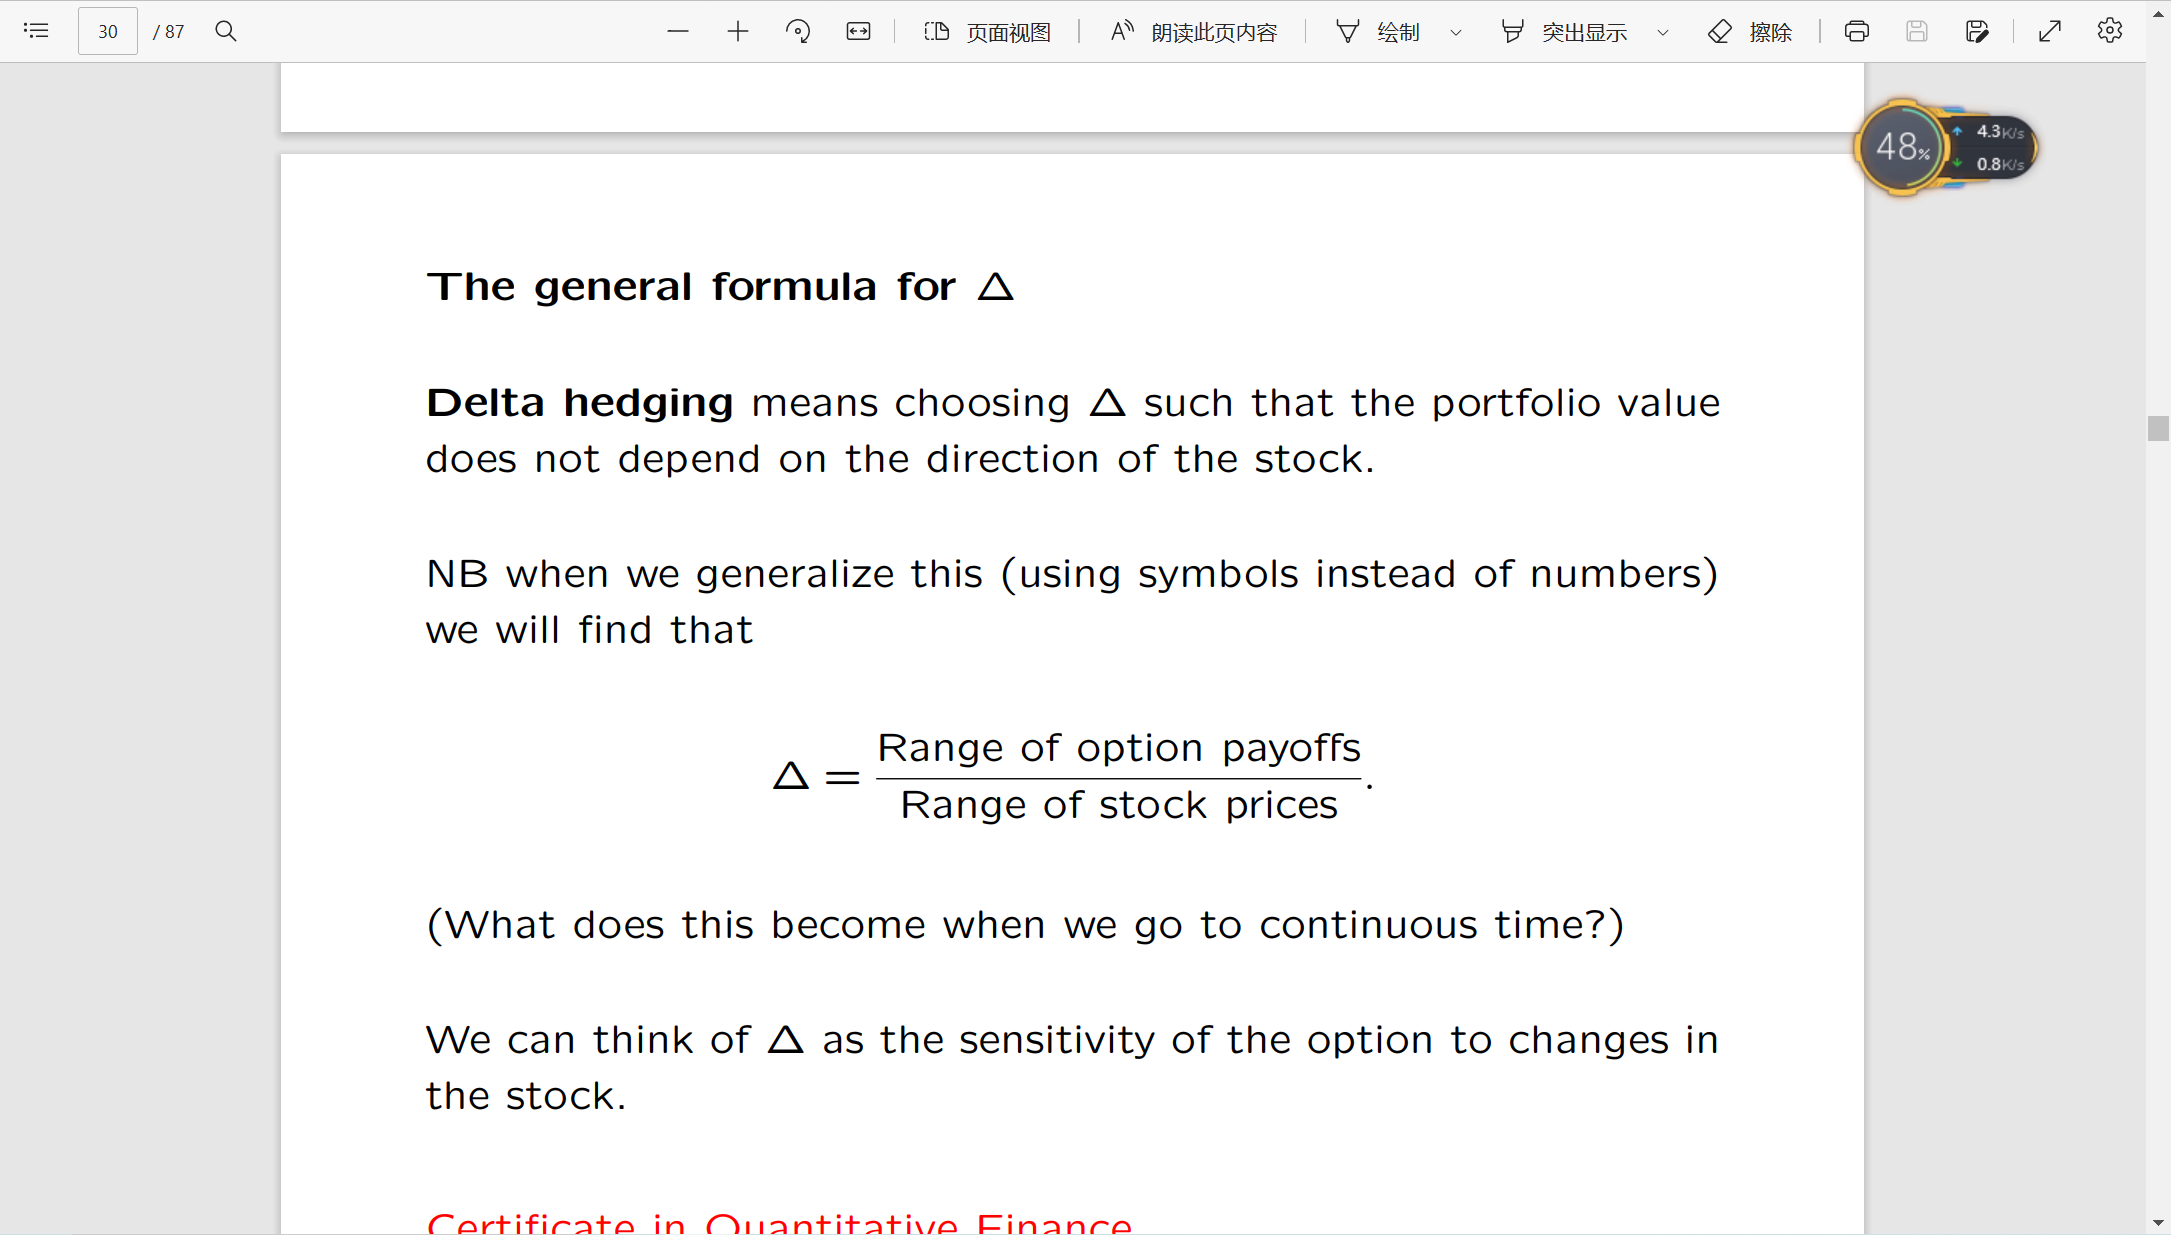2171x1235 pixels.
Task: Expand the 绘制 draw options dropdown arrow
Action: (x=1456, y=32)
